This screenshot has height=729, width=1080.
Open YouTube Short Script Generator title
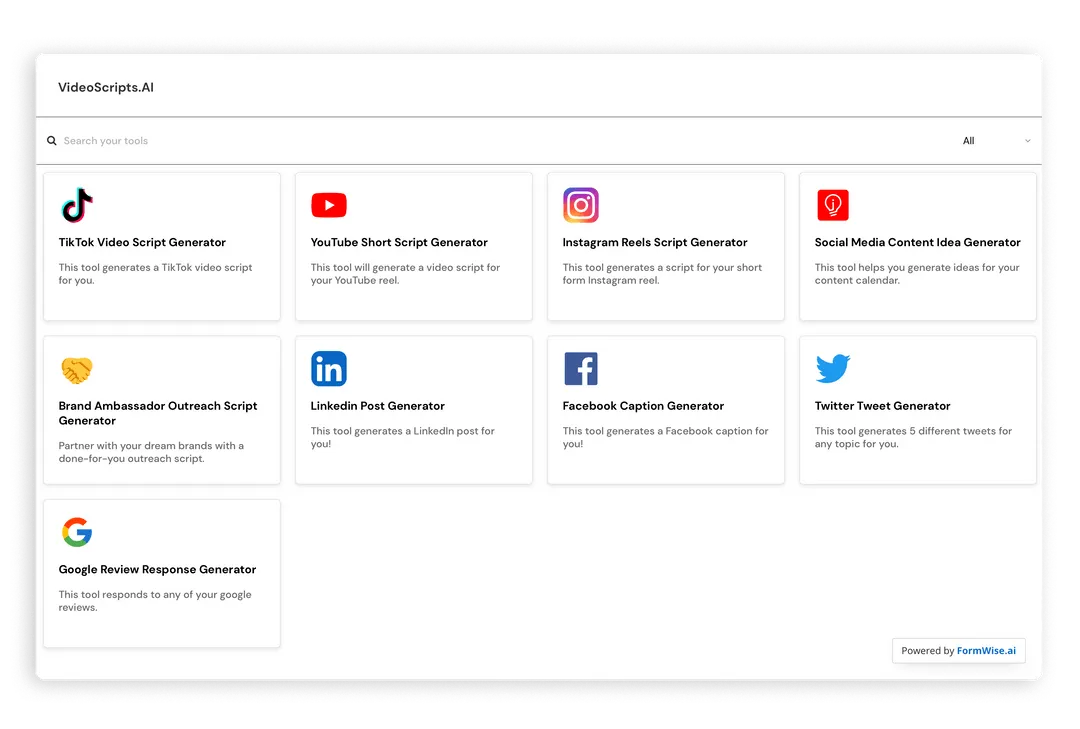(x=399, y=242)
